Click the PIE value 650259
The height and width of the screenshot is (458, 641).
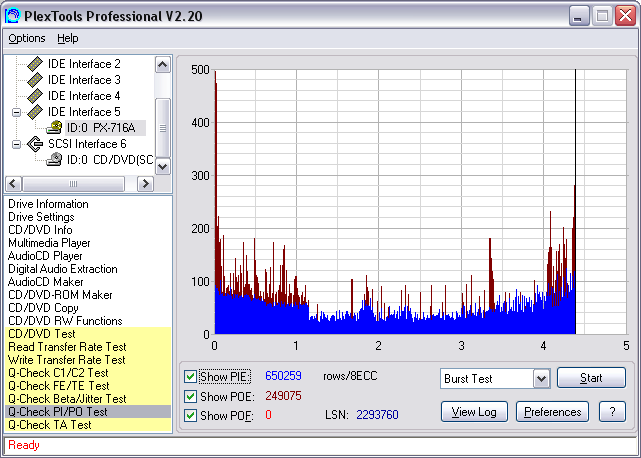283,376
